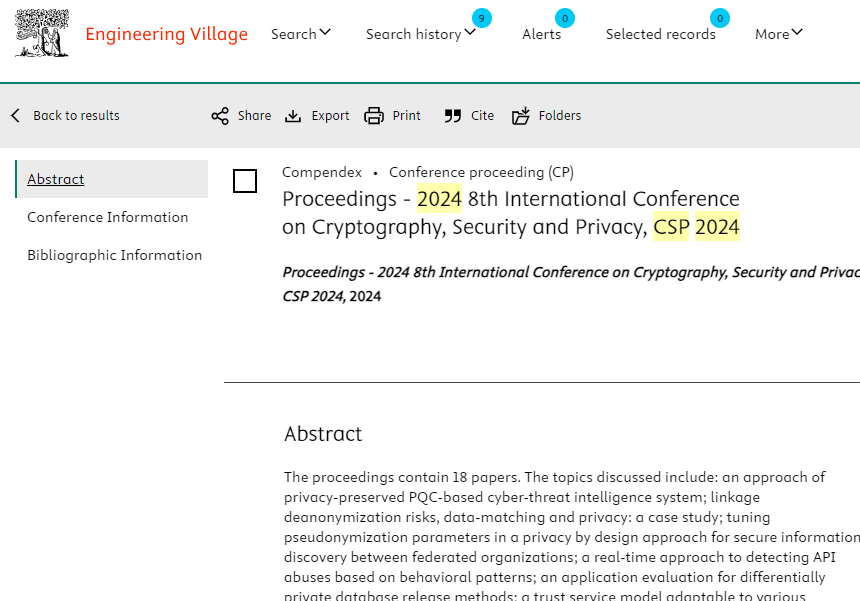Screen dimensions: 860x601
Task: Expand the More menu
Action: click(779, 34)
